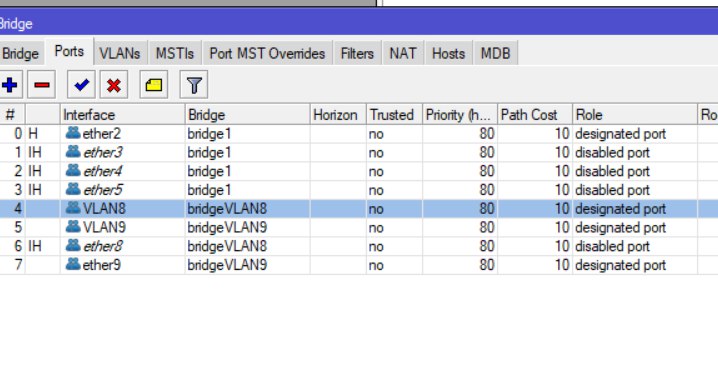Click the ether3 interface icon

coord(73,152)
